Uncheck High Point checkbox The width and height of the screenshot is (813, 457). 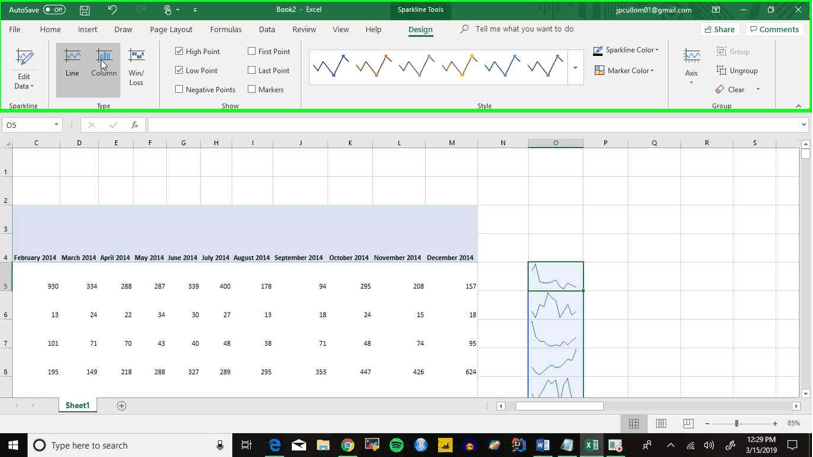pyautogui.click(x=179, y=51)
